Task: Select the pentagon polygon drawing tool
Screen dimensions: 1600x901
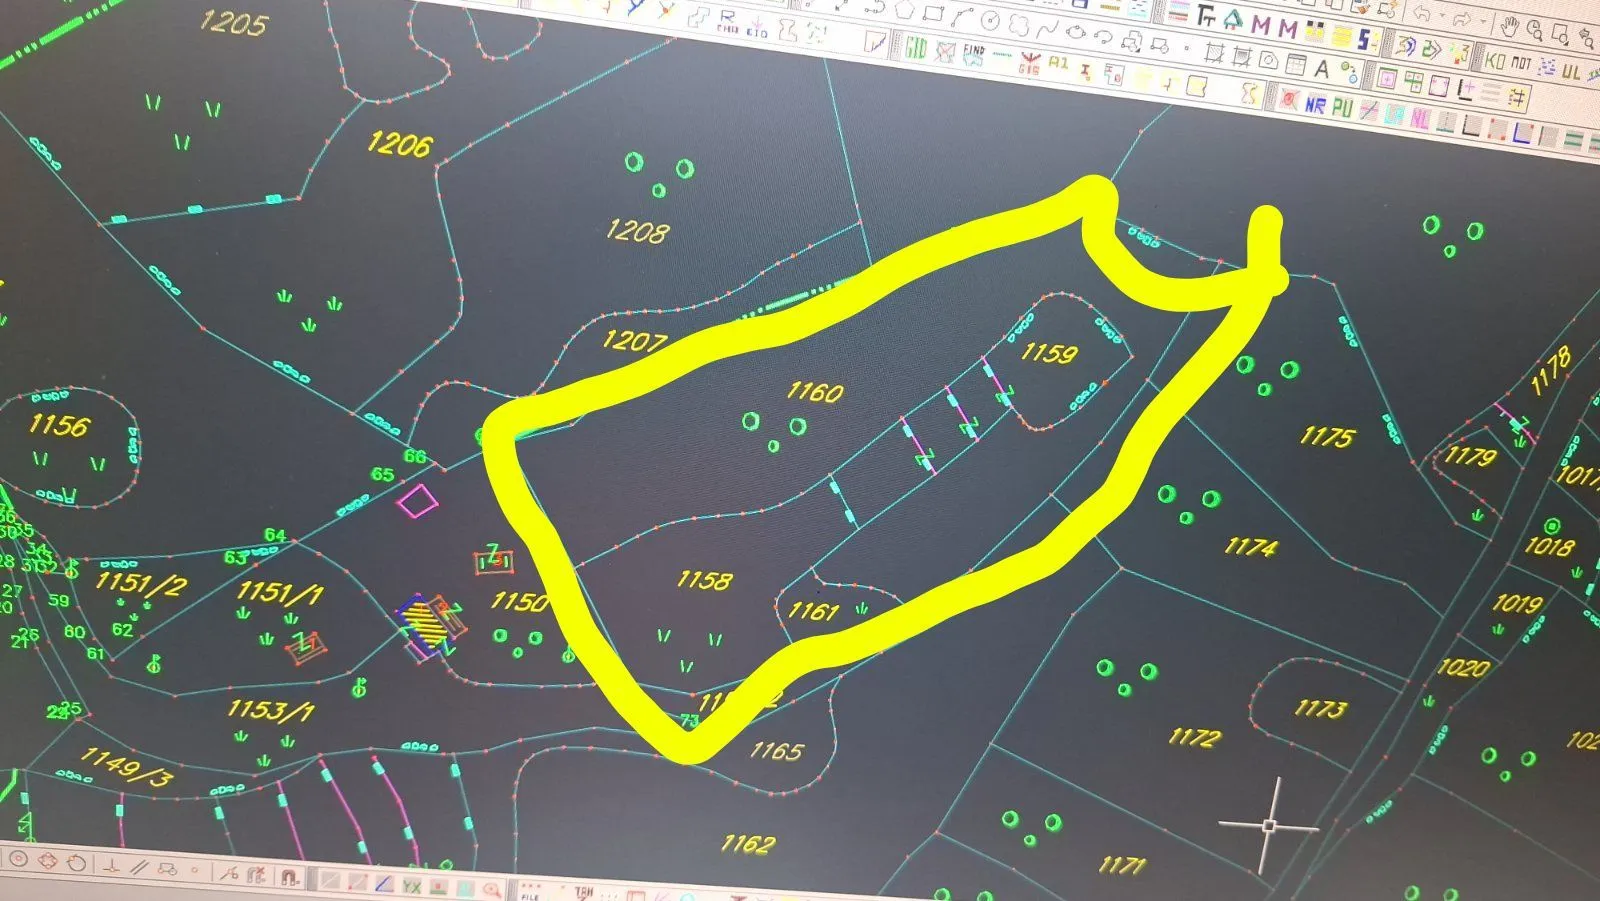Action: click(905, 10)
